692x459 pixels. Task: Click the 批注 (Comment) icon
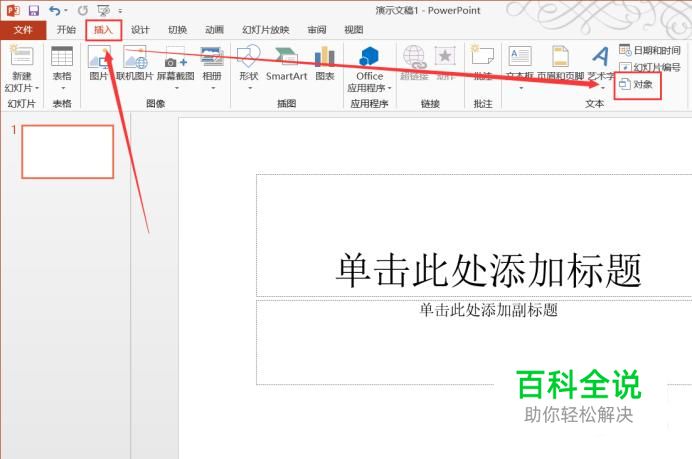[x=482, y=56]
